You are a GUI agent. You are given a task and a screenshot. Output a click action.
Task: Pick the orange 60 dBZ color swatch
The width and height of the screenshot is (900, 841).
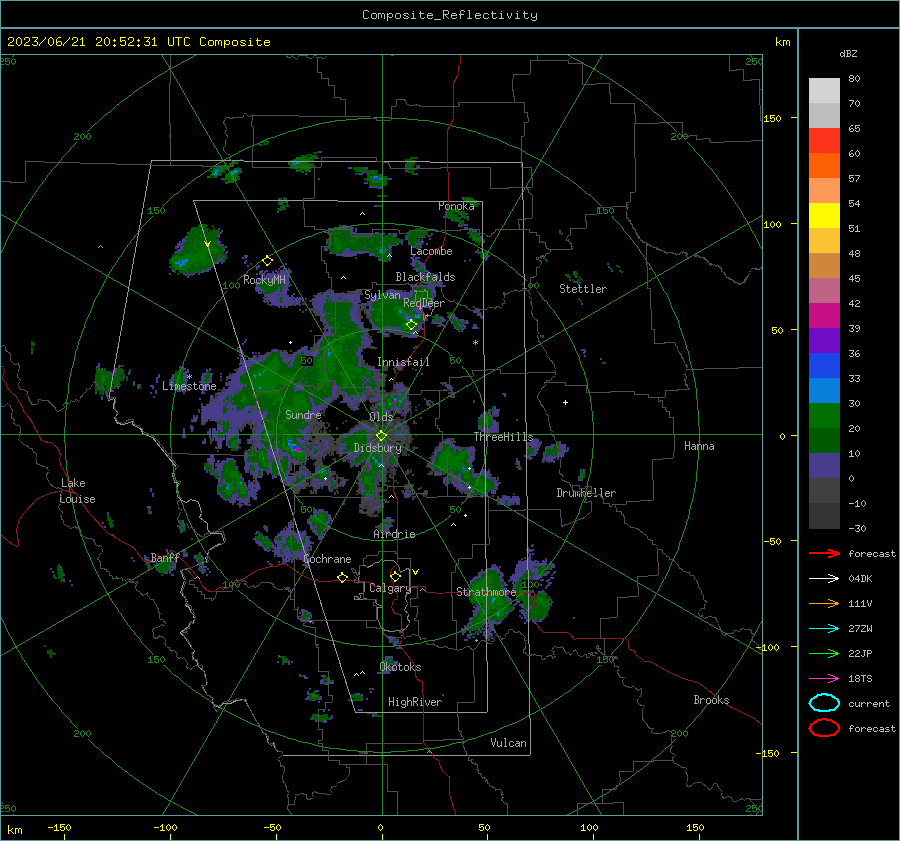point(824,165)
